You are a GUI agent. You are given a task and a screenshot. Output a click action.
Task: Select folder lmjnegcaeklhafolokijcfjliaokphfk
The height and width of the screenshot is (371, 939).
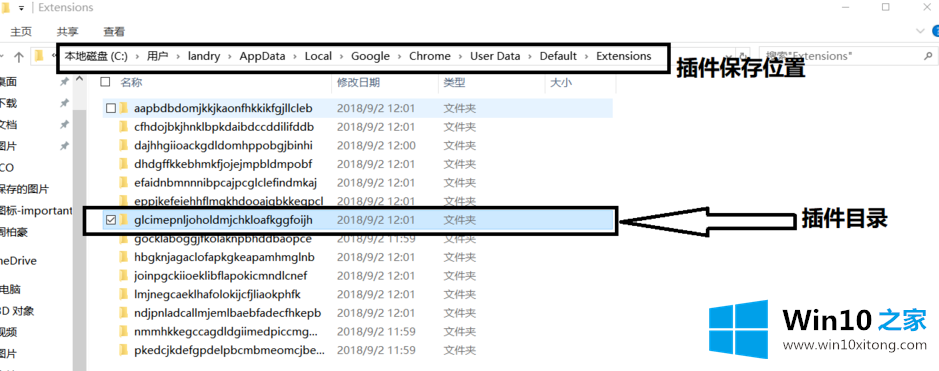click(217, 294)
